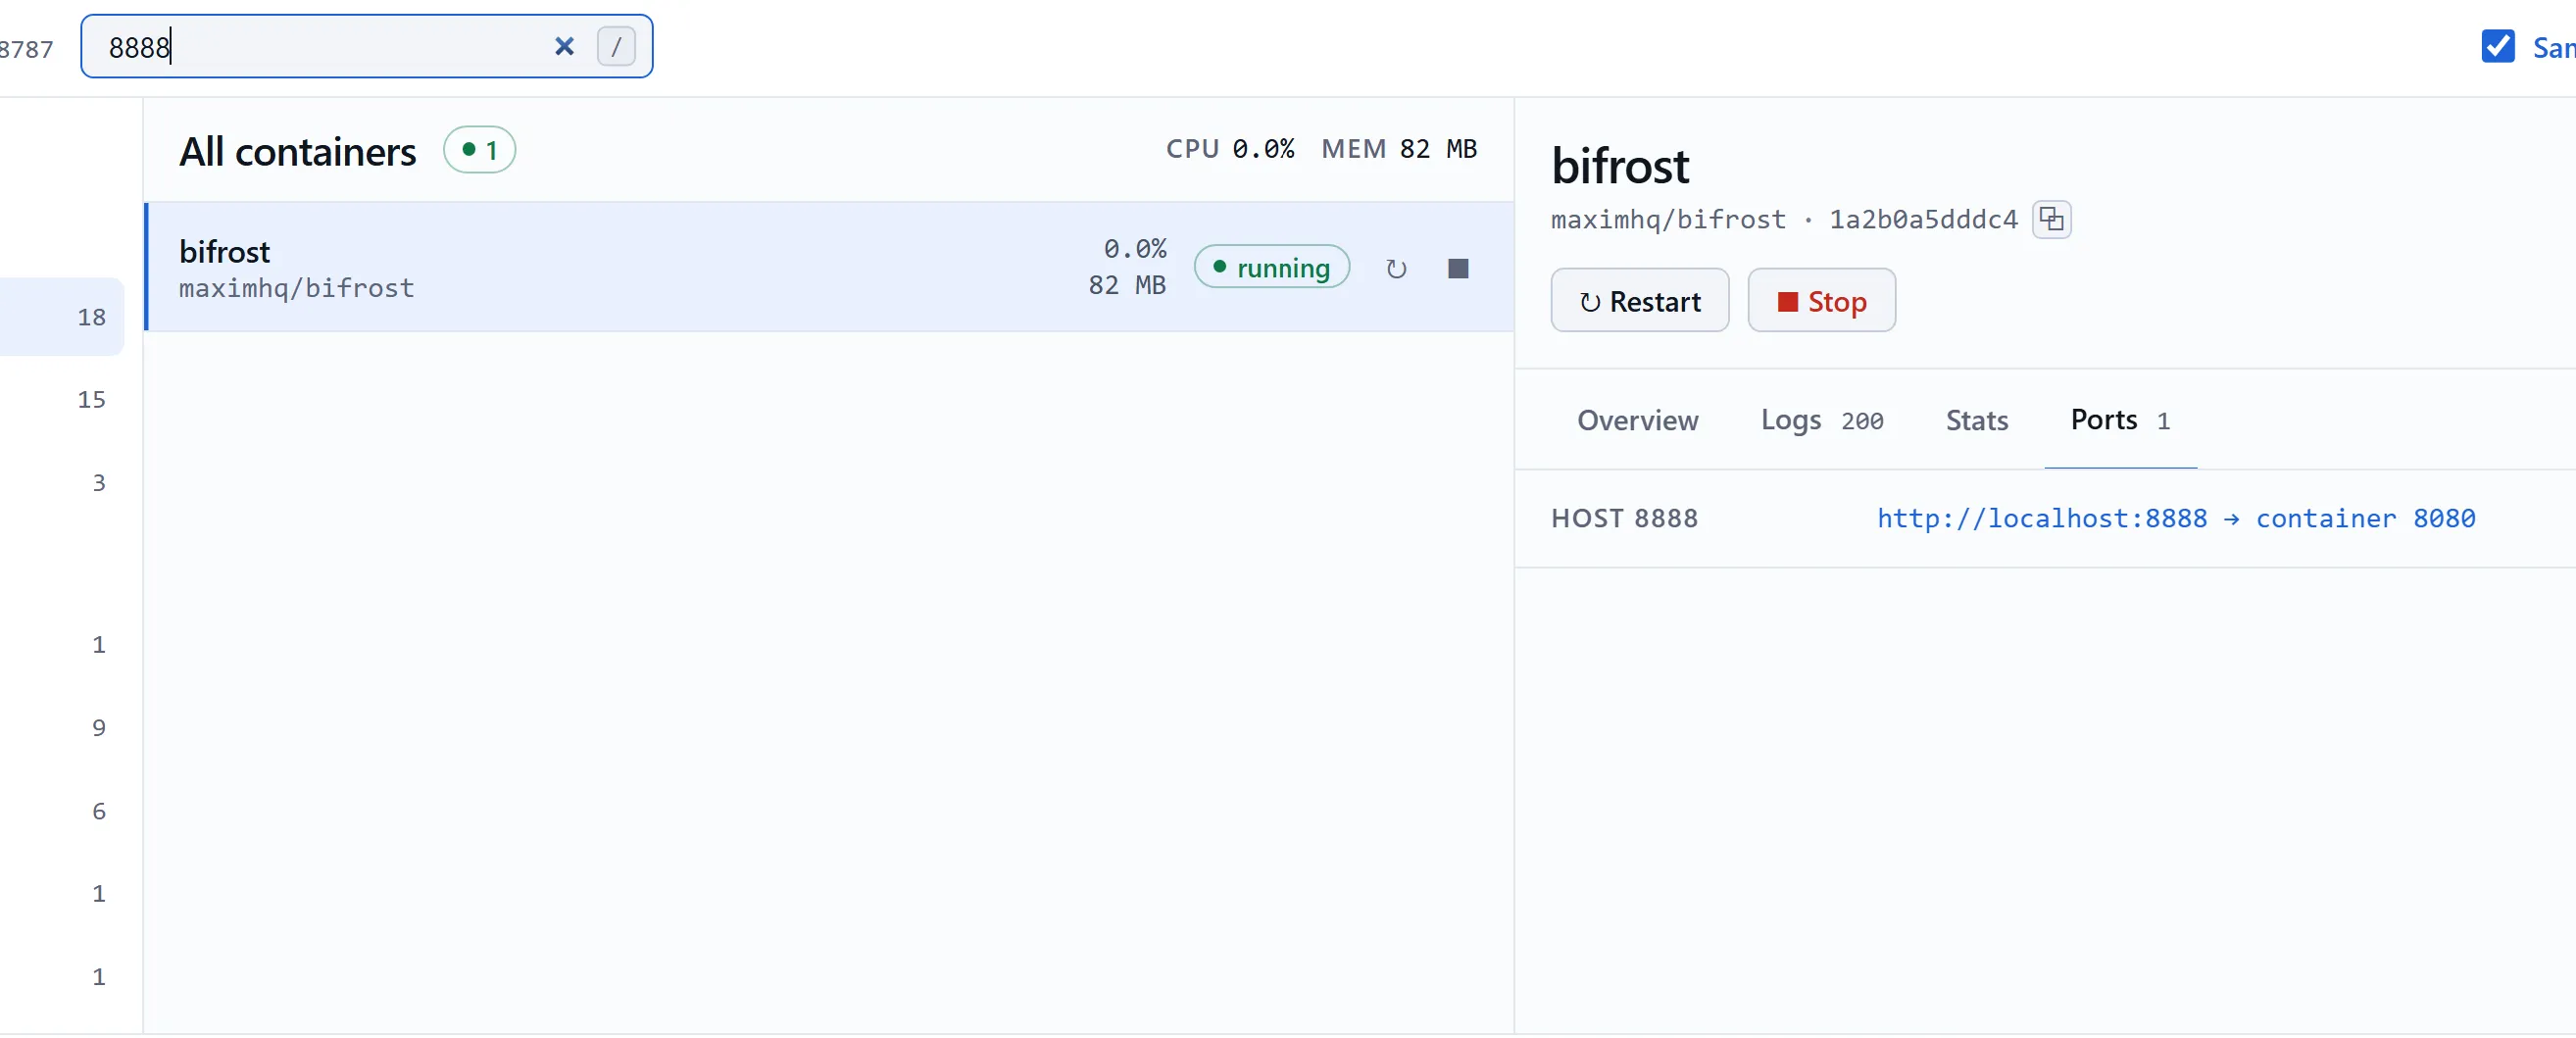This screenshot has width=2576, height=1038.
Task: Click the All containers heading
Action: point(297,151)
